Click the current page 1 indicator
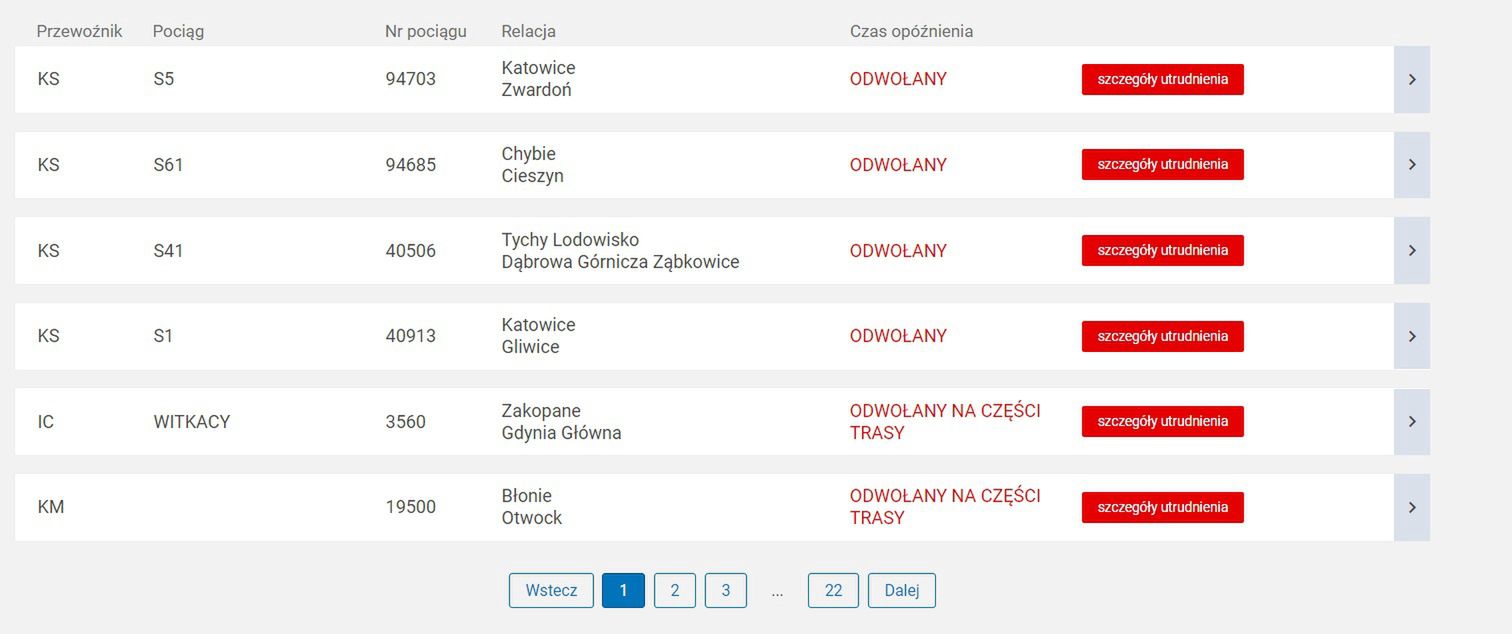Viewport: 1512px width, 634px height. [x=624, y=590]
